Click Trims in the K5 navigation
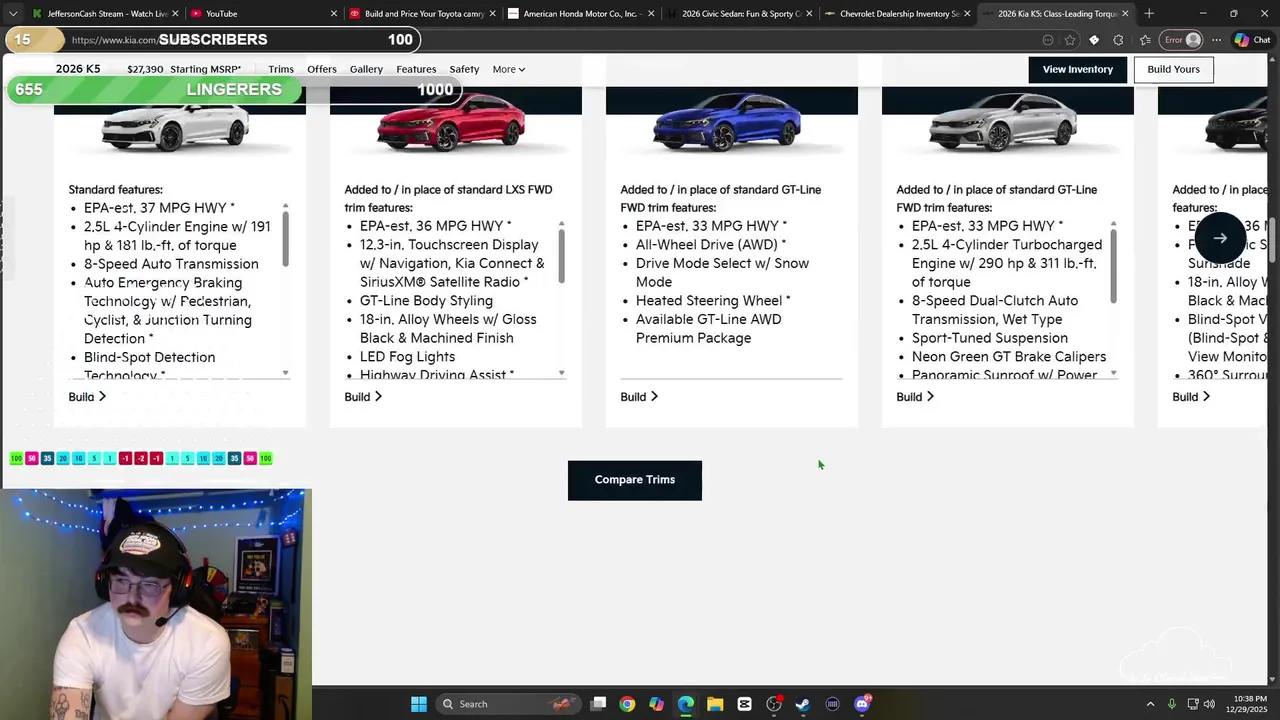The height and width of the screenshot is (720, 1280). tap(281, 69)
